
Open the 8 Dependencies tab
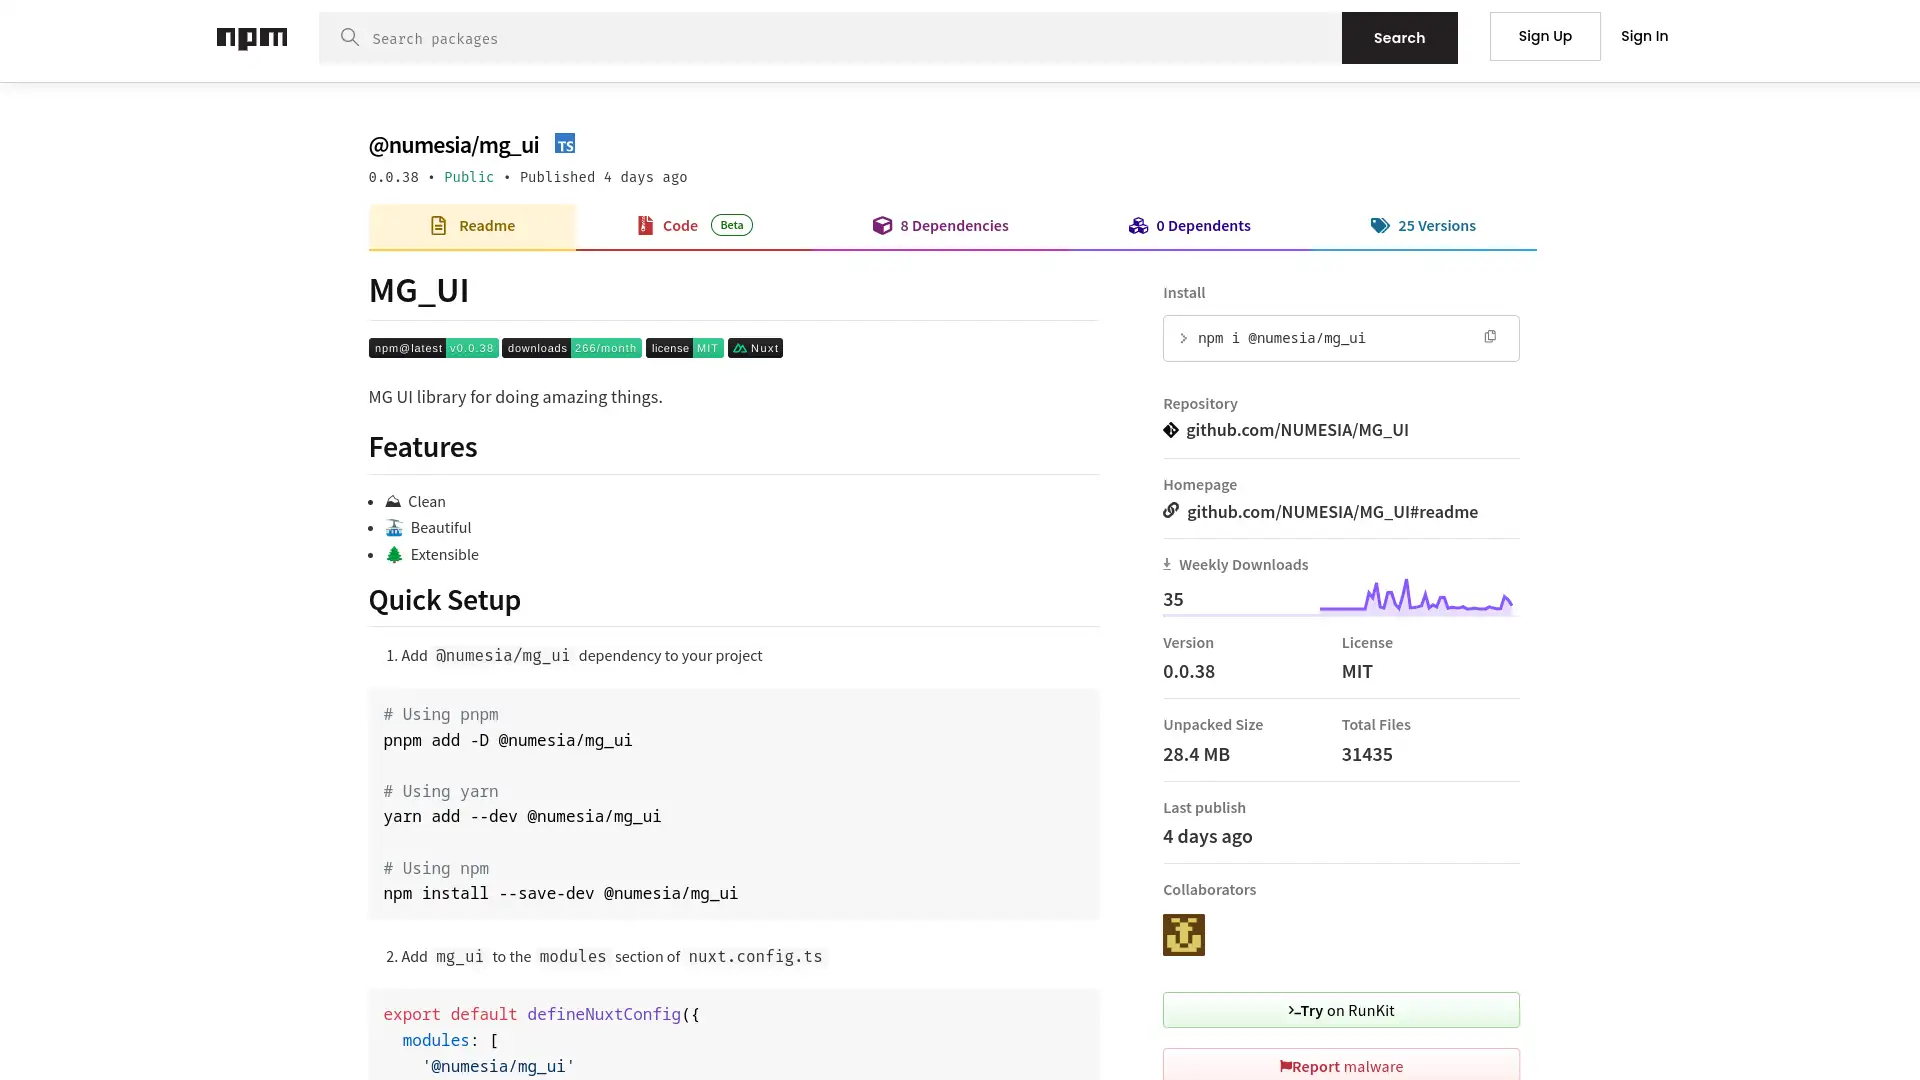point(940,226)
